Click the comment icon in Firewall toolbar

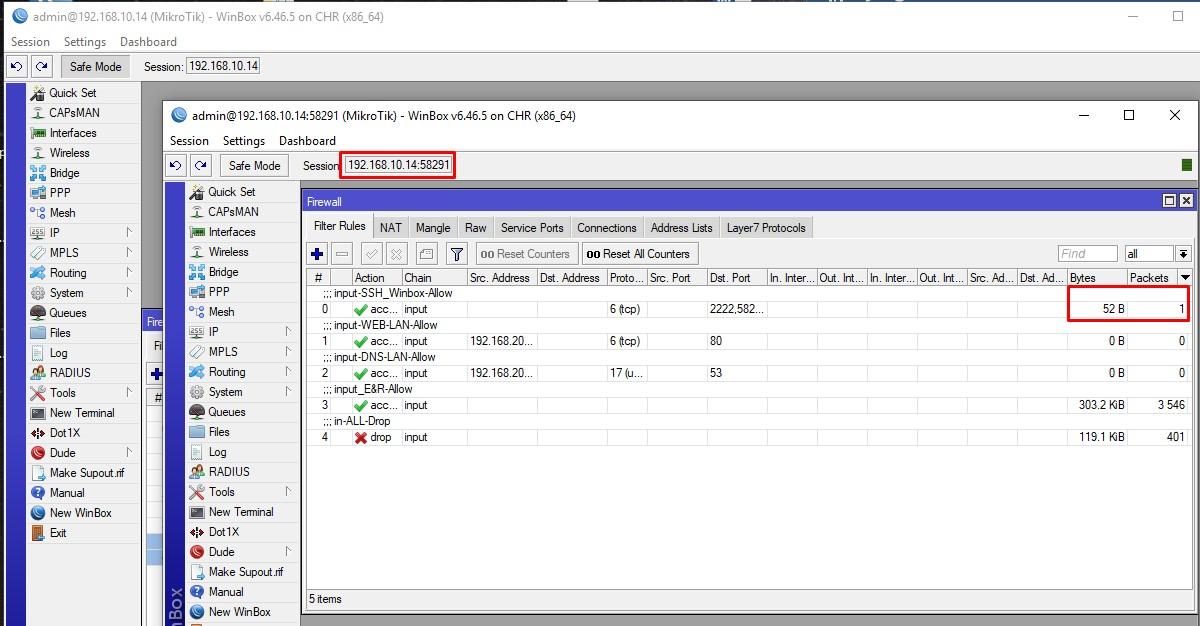(425, 254)
